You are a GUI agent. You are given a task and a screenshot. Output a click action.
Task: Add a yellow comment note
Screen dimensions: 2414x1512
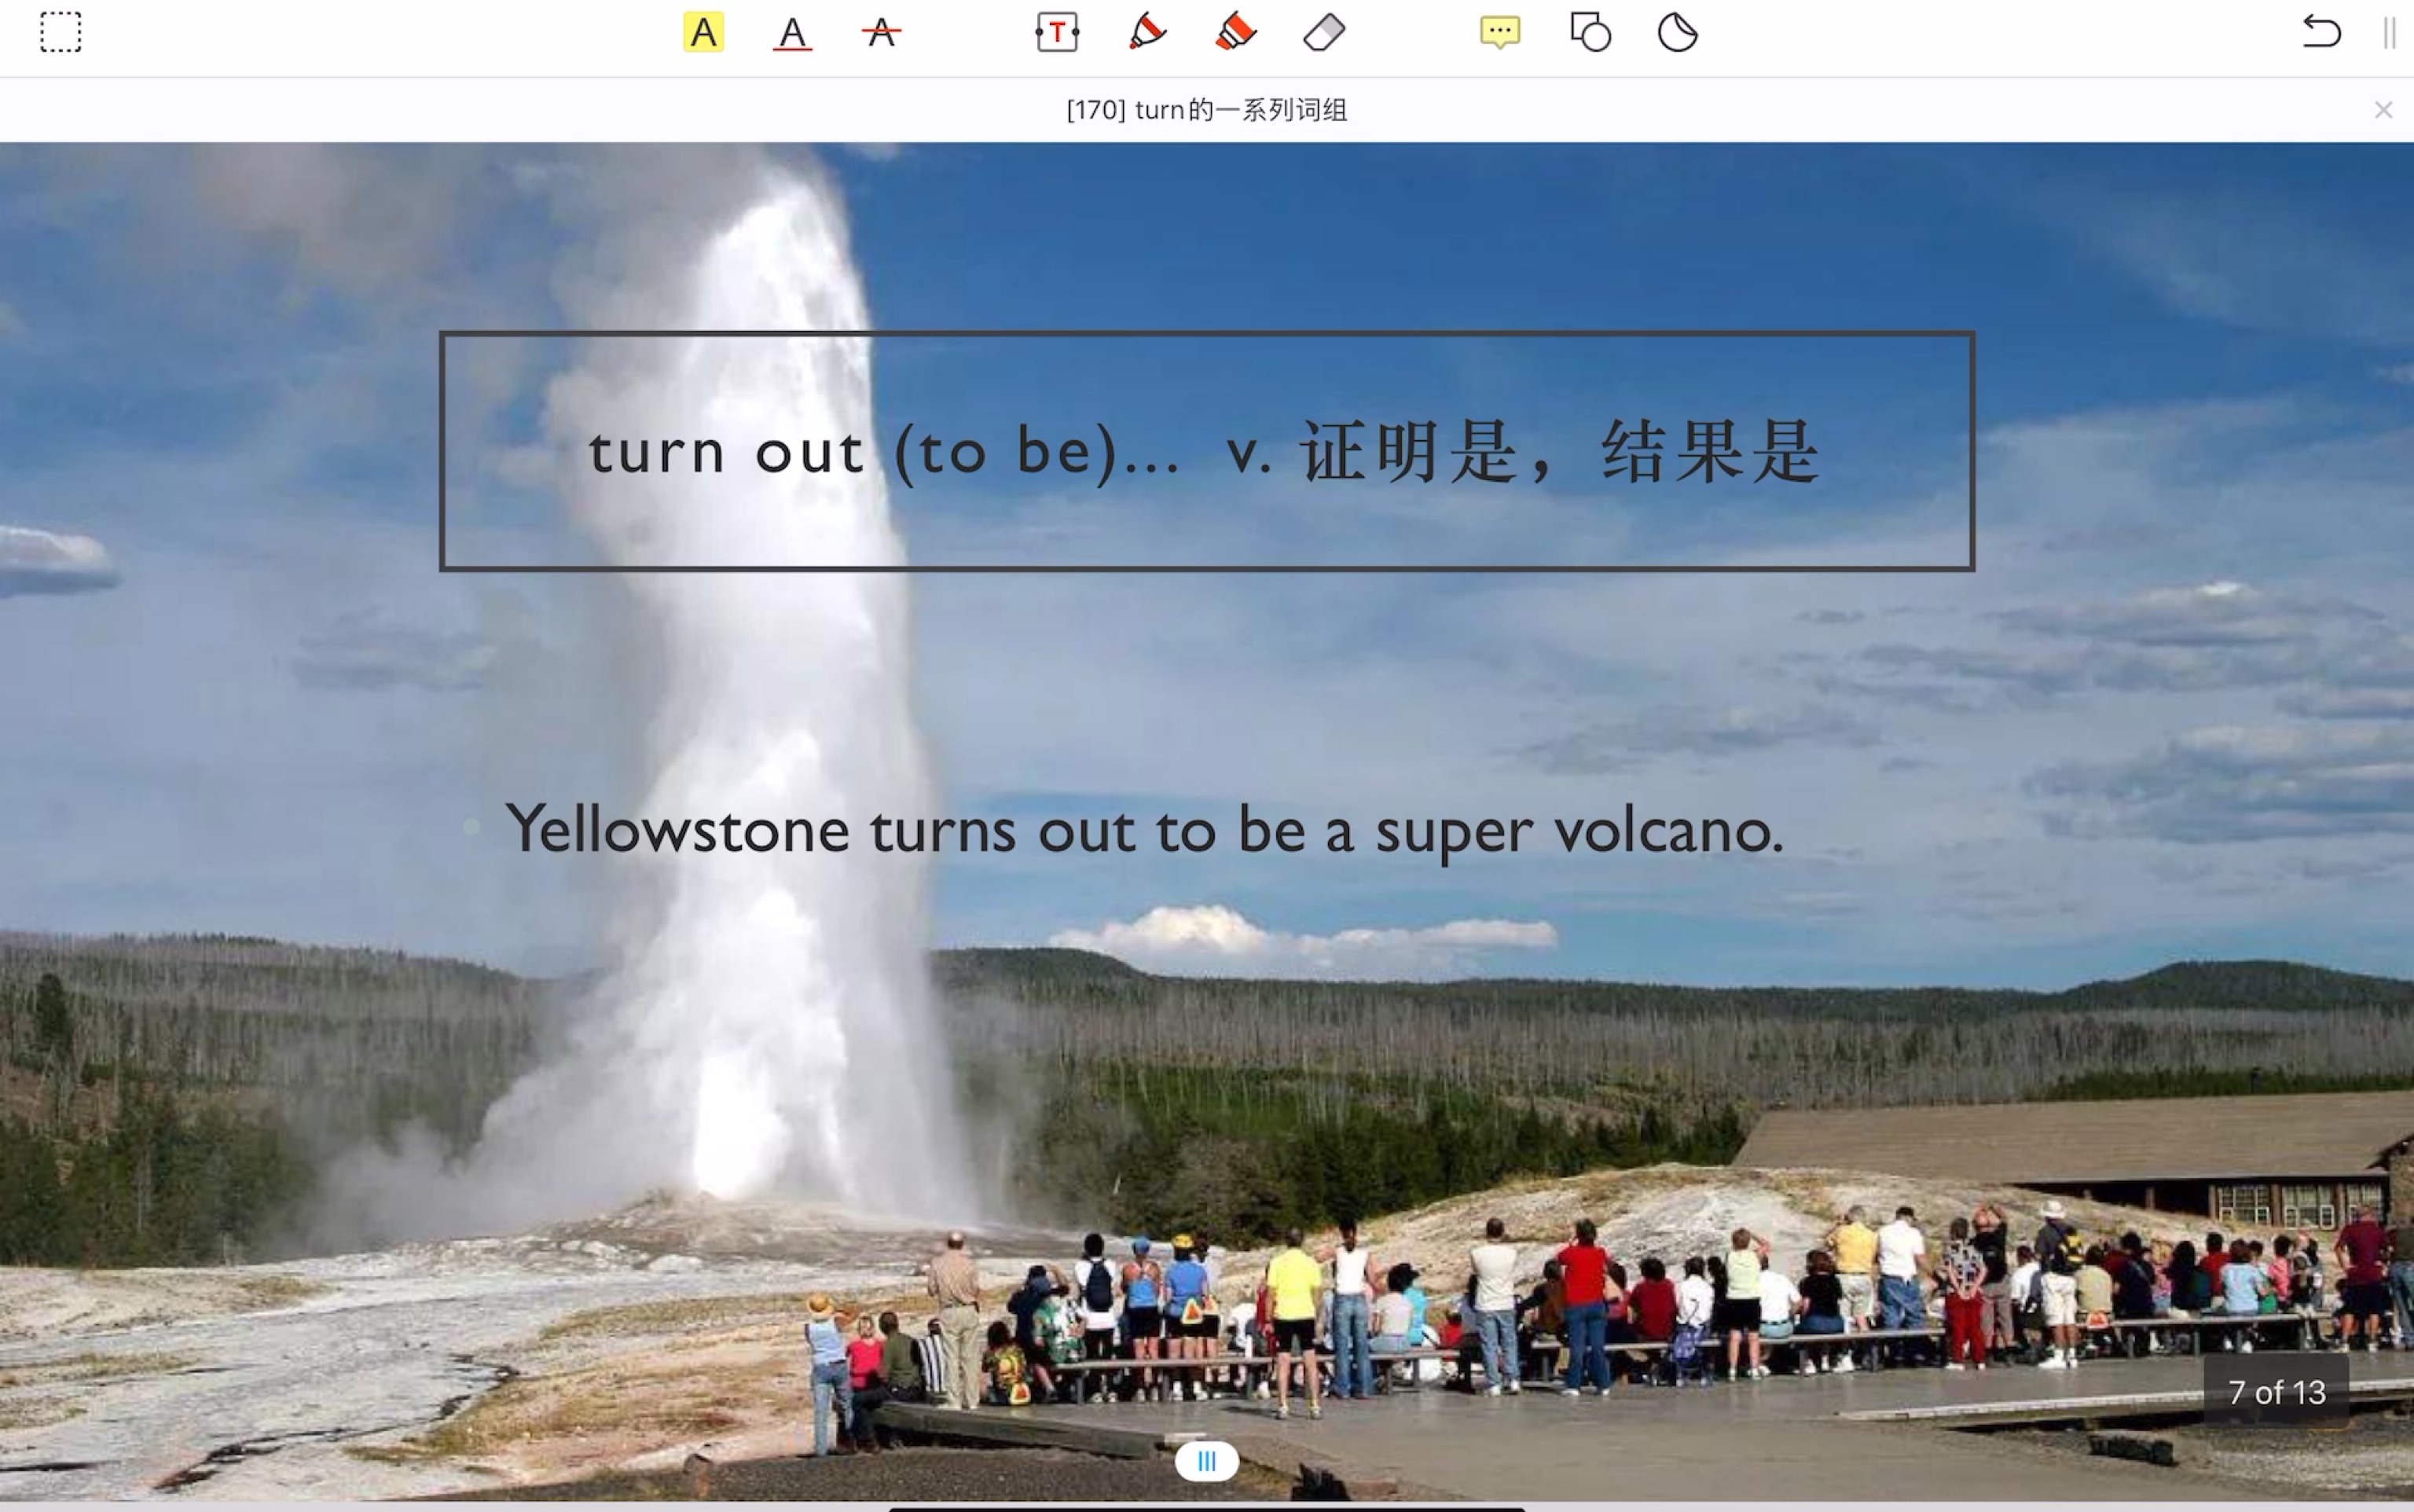pos(1500,32)
